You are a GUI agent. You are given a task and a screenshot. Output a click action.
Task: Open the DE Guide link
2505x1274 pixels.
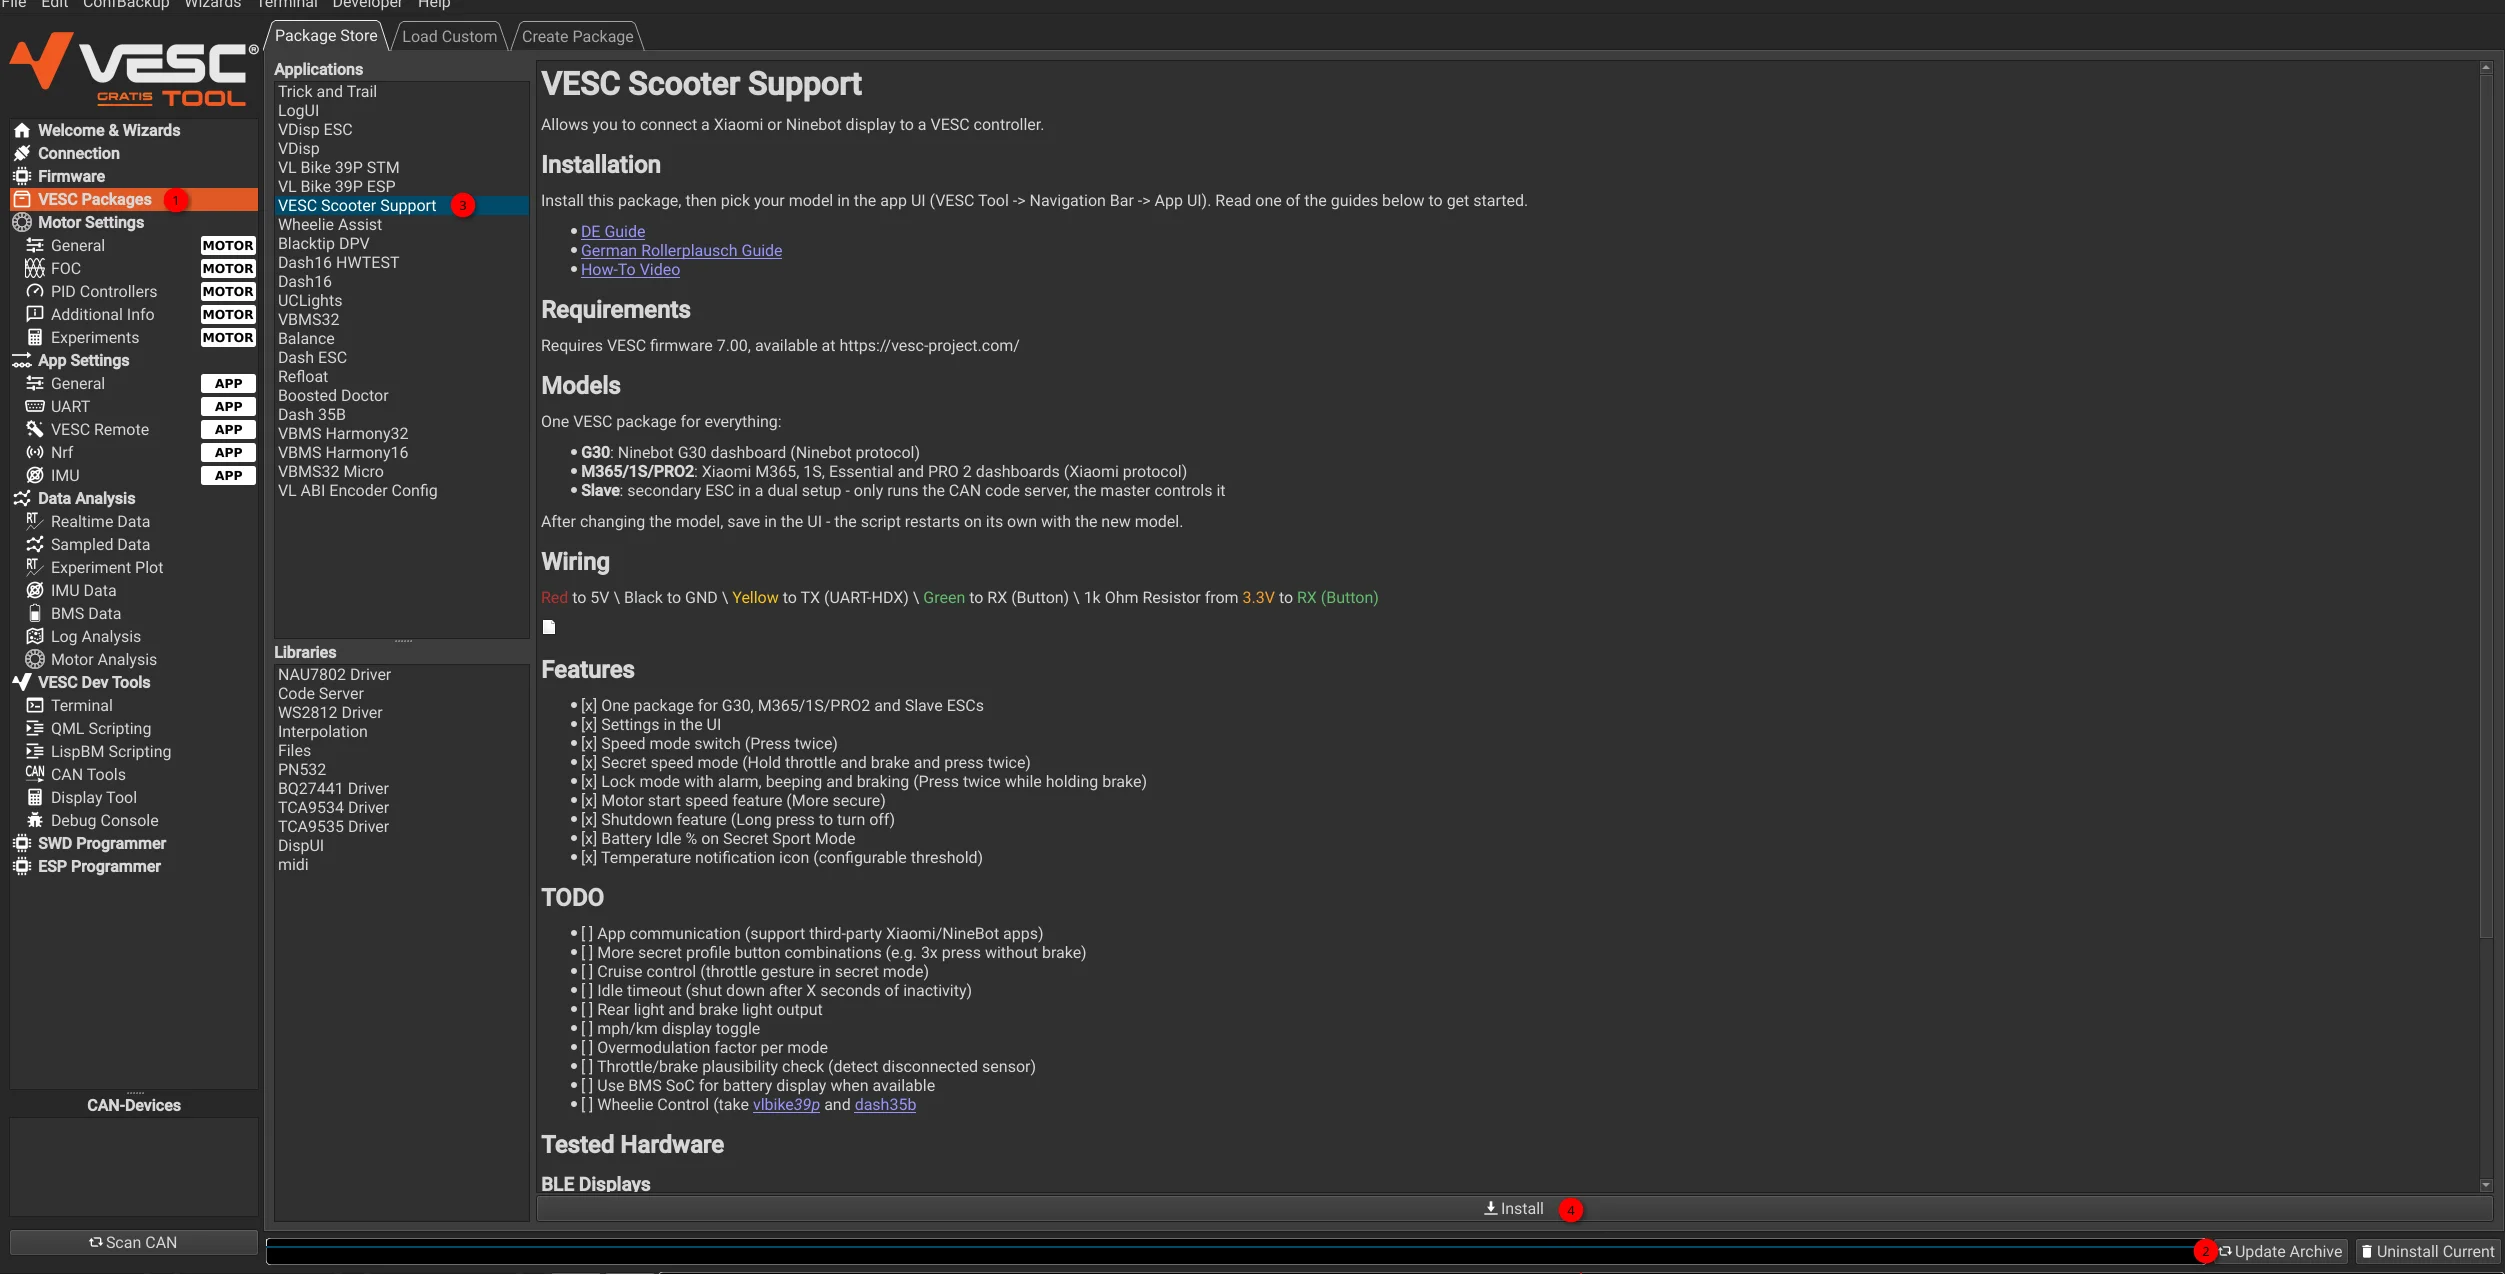pos(613,232)
